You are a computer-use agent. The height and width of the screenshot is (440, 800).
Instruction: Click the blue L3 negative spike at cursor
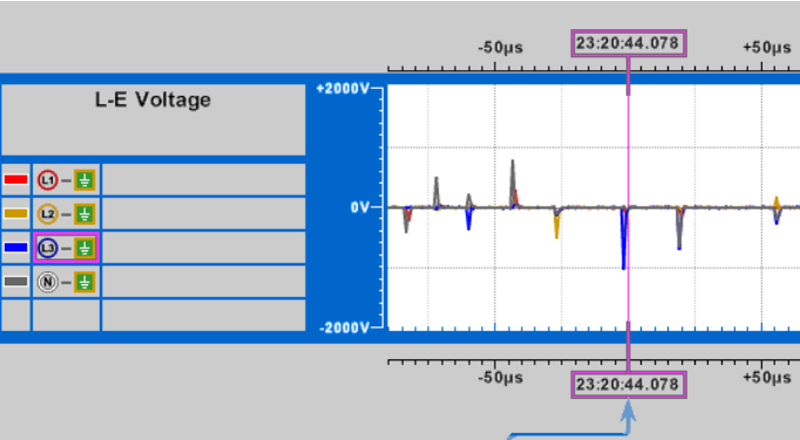click(623, 238)
